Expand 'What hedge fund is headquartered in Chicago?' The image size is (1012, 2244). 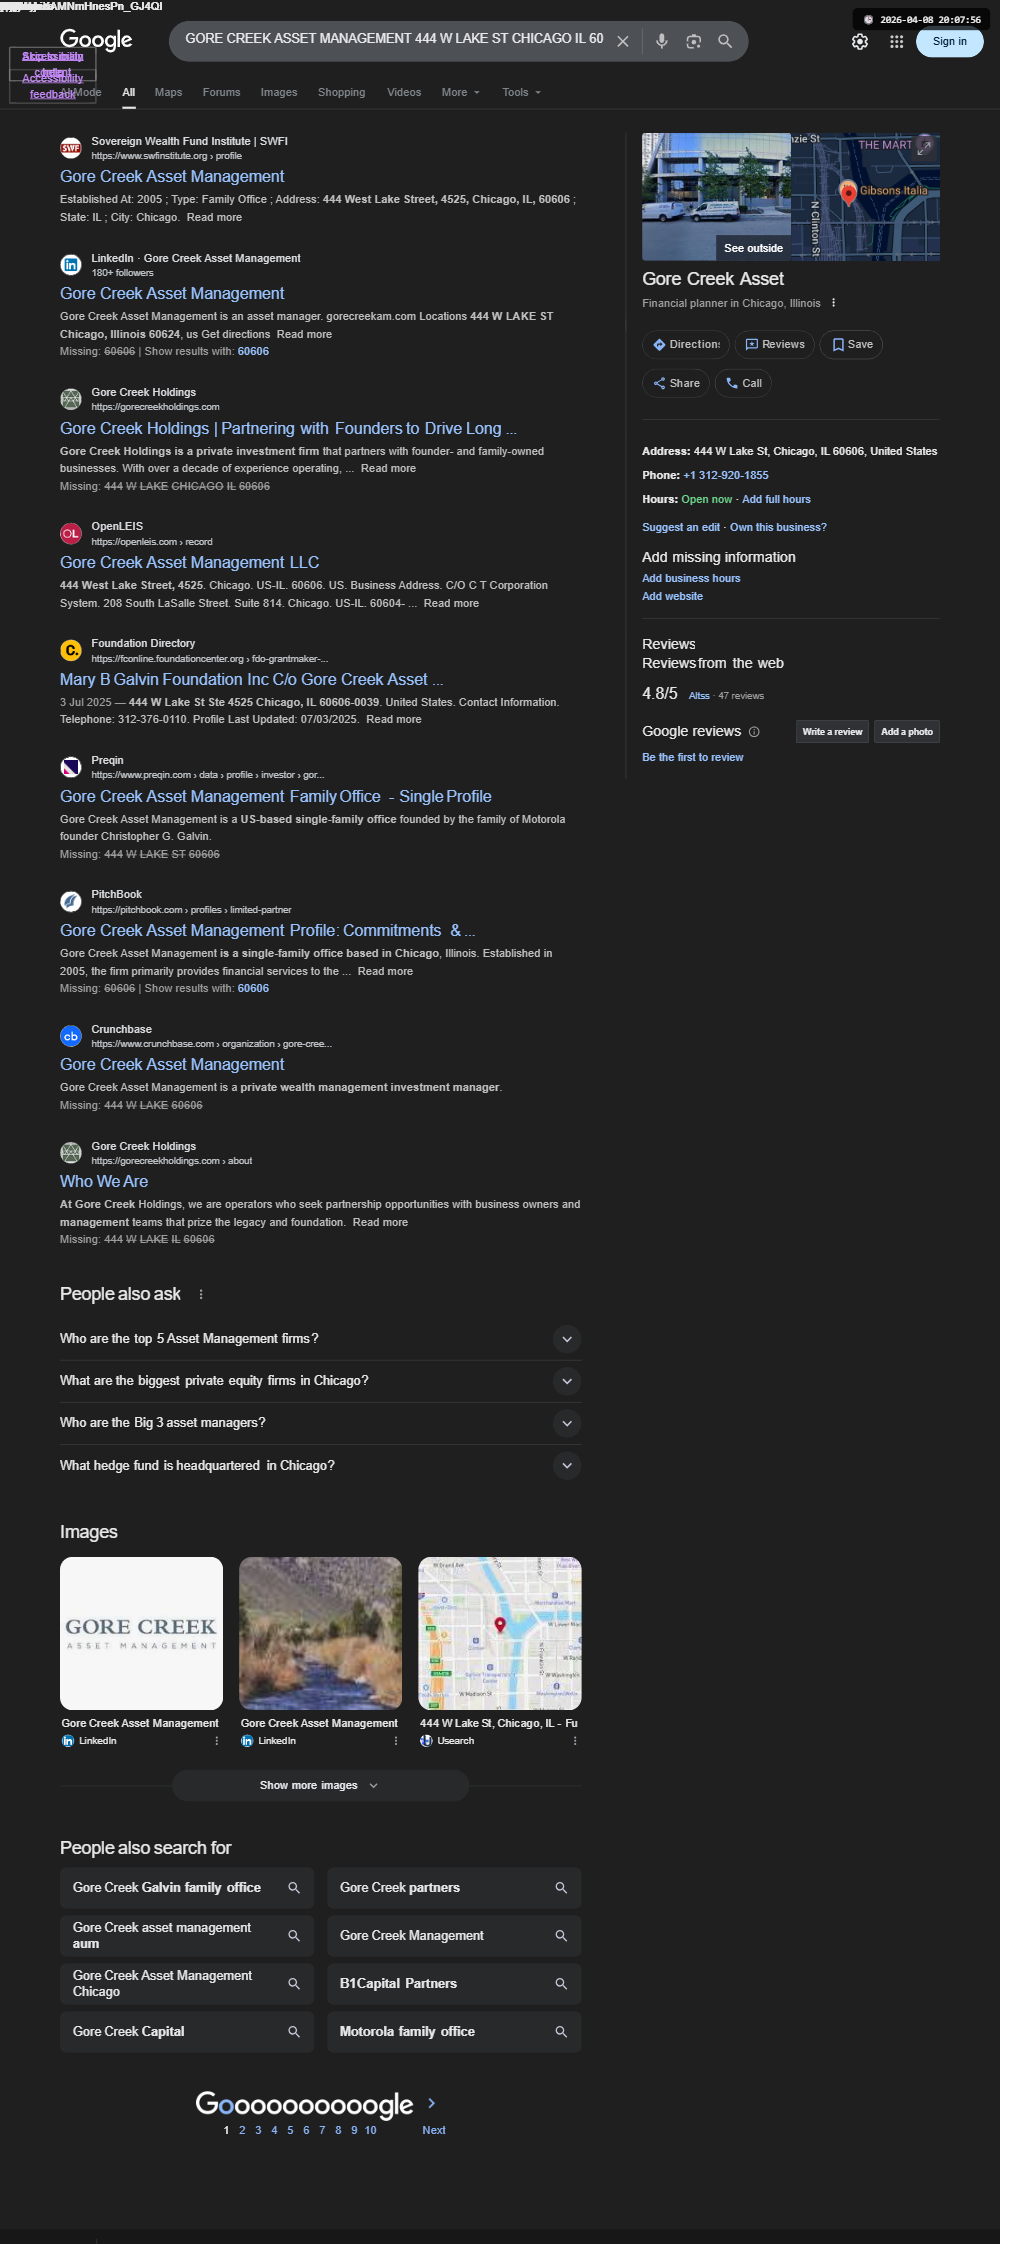(567, 1466)
